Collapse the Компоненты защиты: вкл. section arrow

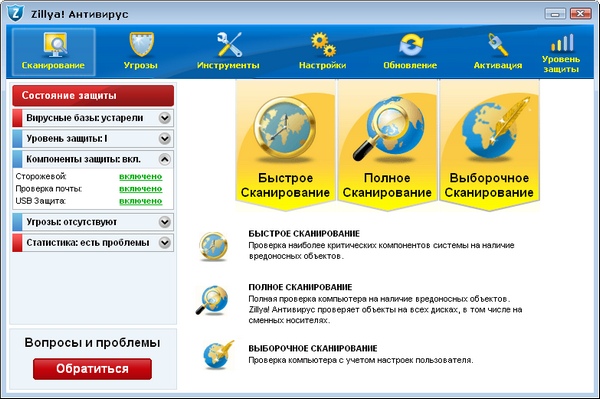(165, 159)
